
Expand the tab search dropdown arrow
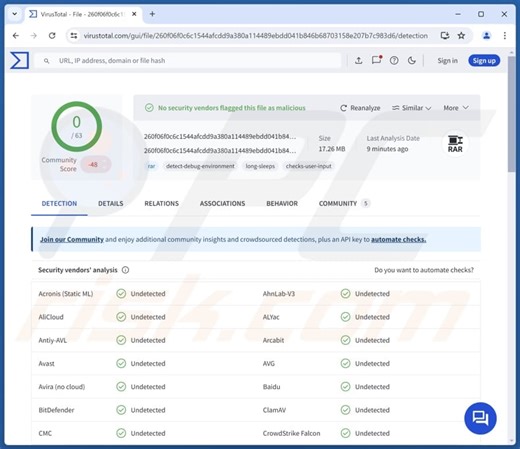pos(15,14)
